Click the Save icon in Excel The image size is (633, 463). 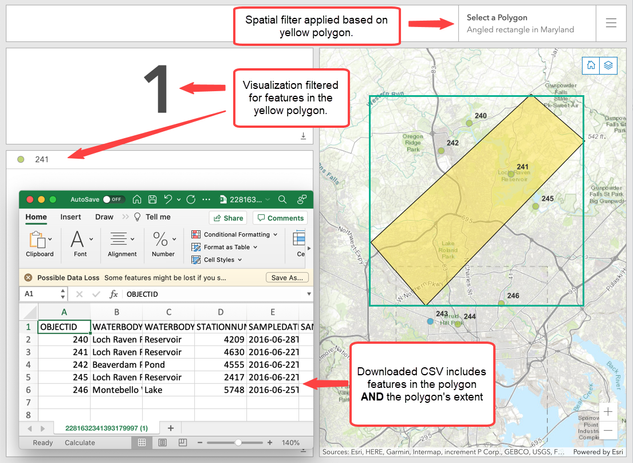point(152,199)
